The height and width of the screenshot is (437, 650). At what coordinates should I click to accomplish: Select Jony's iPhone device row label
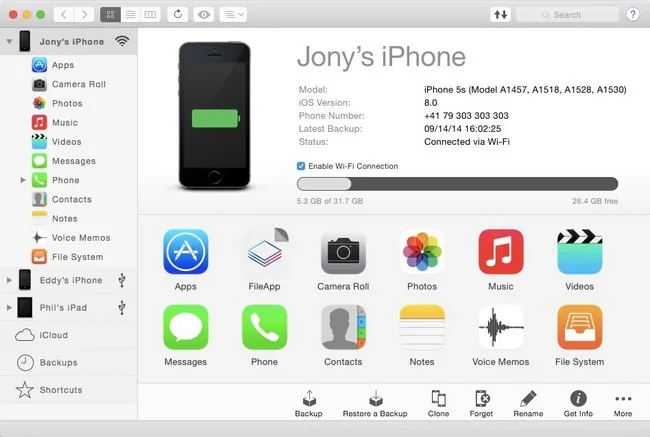[72, 42]
